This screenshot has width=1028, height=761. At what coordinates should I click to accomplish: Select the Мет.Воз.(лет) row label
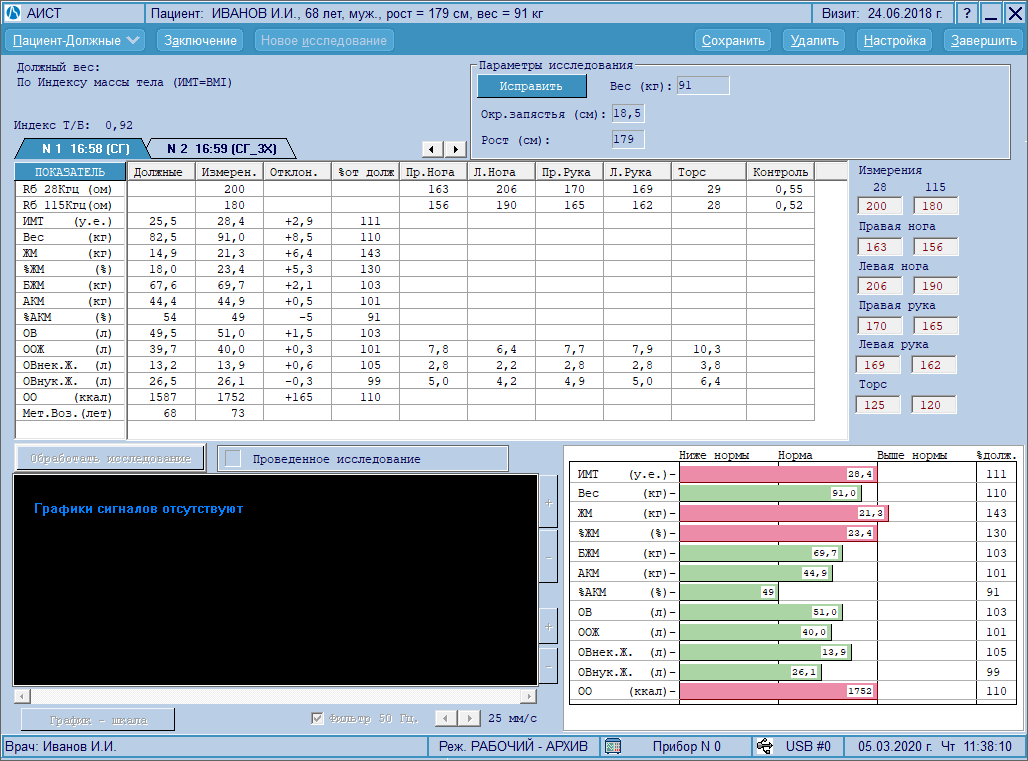click(70, 414)
